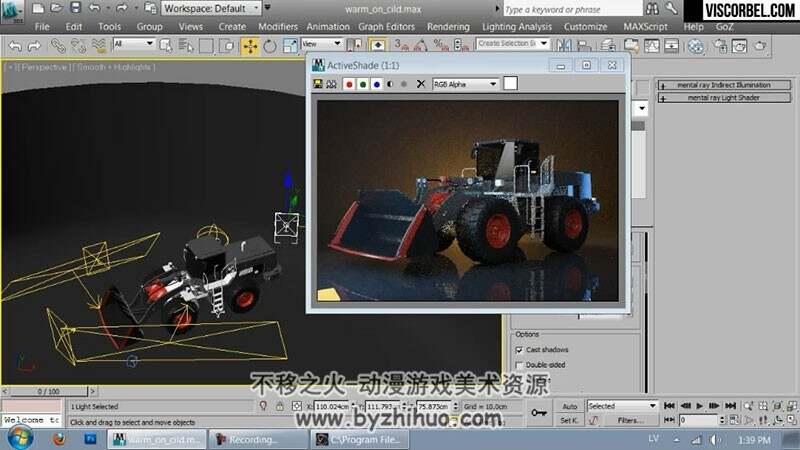The width and height of the screenshot is (800, 450).
Task: Open the Workspace: Default dropdown
Action: (211, 8)
